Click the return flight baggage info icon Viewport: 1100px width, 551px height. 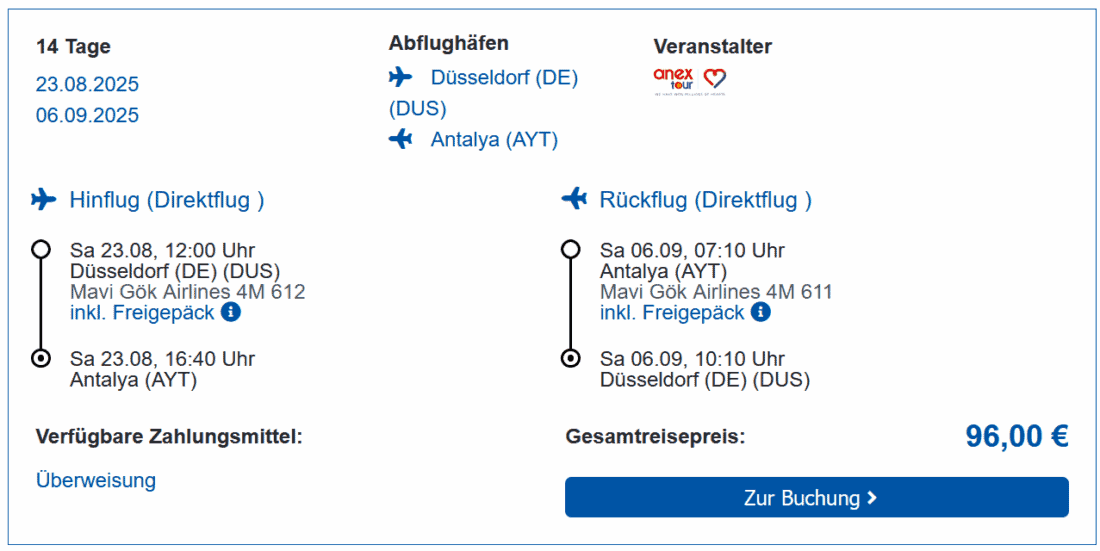coord(761,313)
